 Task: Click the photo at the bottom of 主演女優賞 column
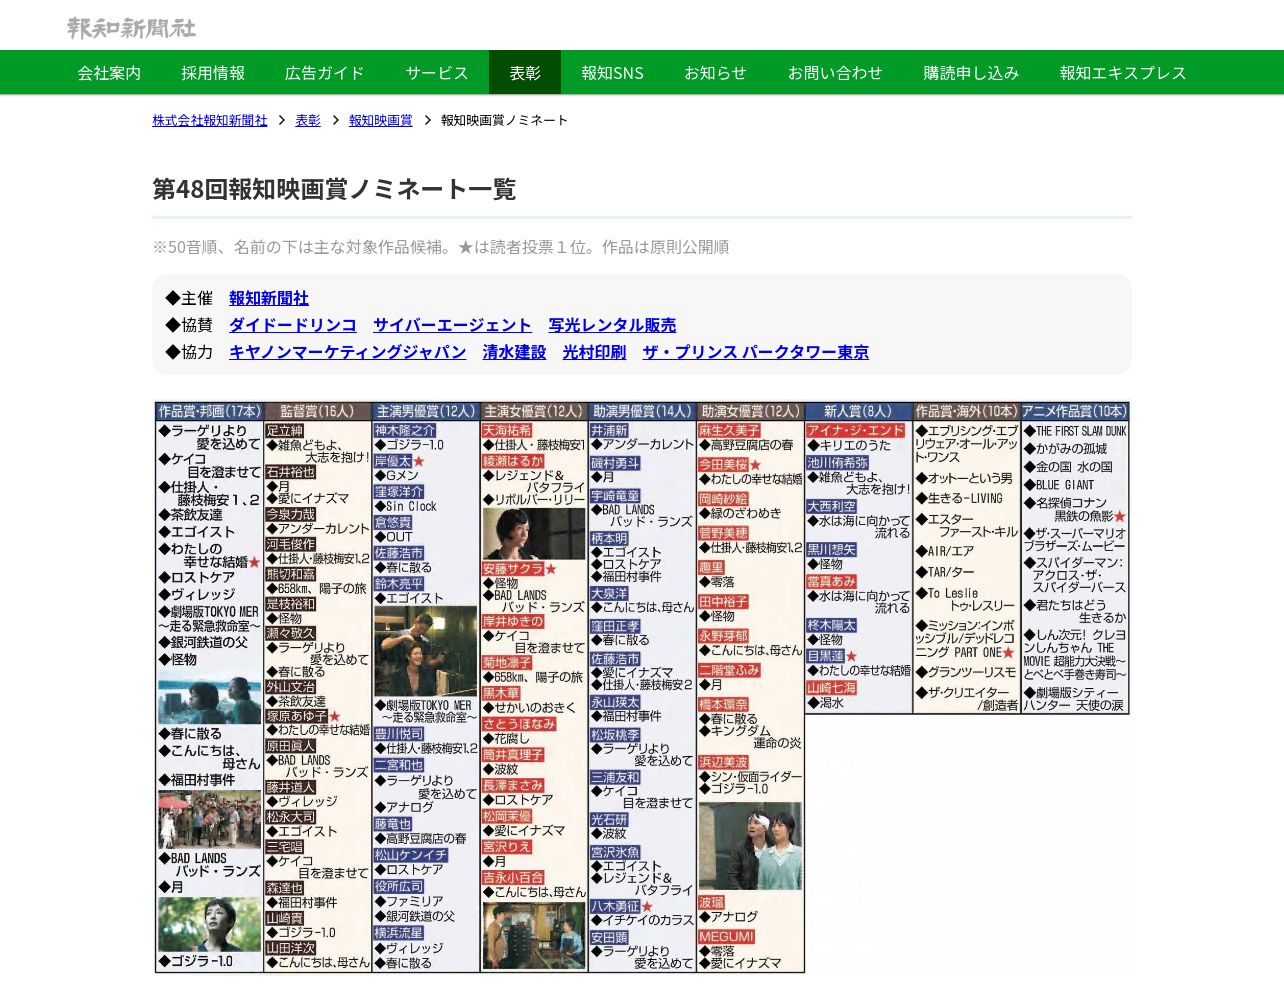pos(534,935)
